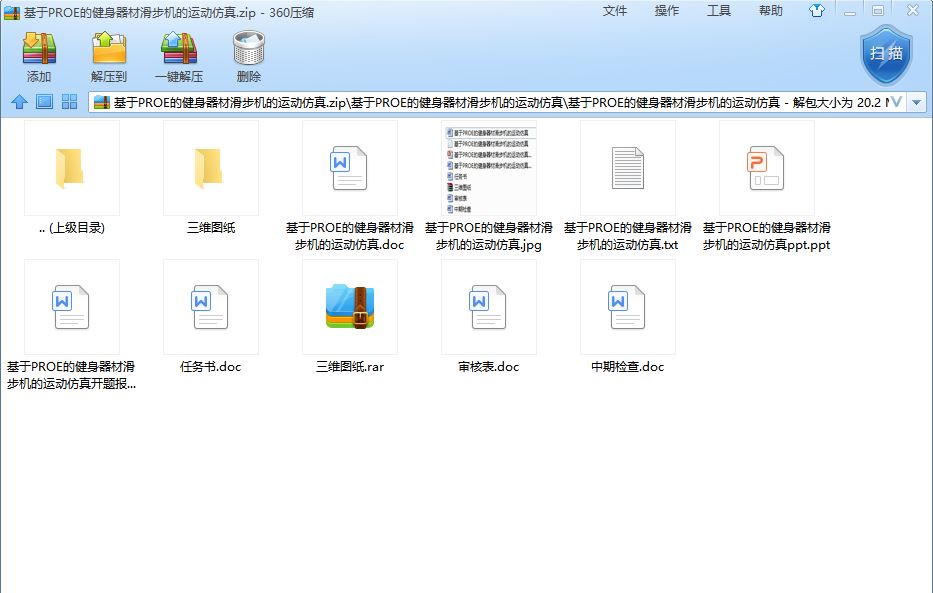Click the archive path address field
Image resolution: width=933 pixels, height=593 pixels.
point(498,102)
